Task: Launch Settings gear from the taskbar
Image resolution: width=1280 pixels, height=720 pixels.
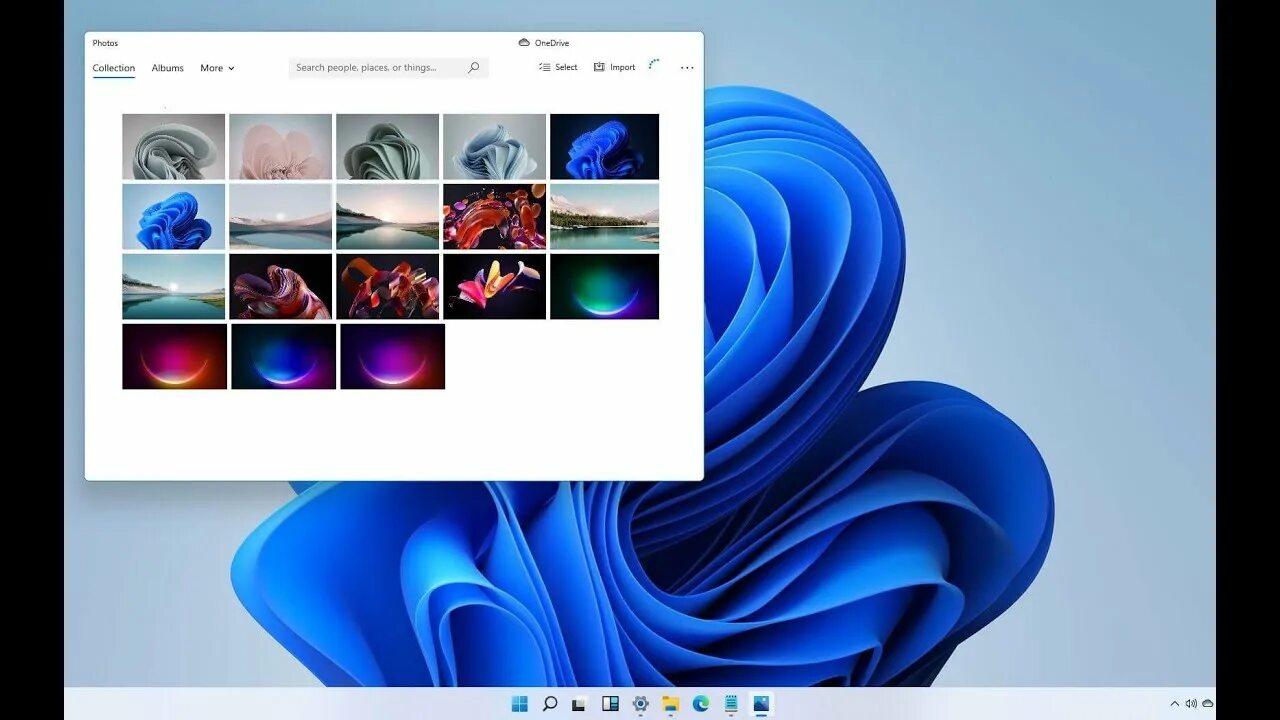Action: (640, 704)
